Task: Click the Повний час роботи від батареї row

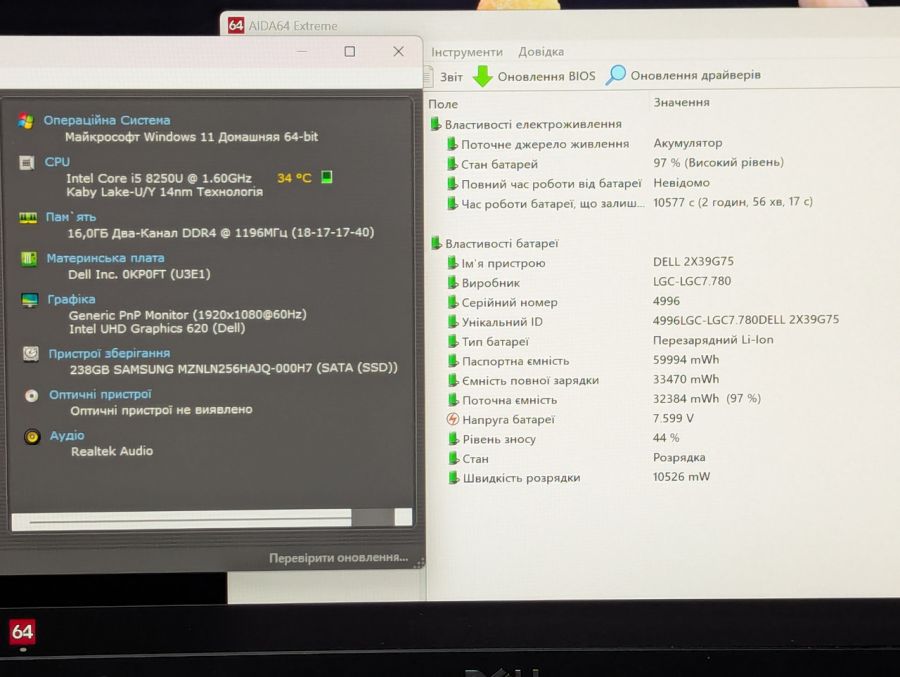Action: [578, 184]
